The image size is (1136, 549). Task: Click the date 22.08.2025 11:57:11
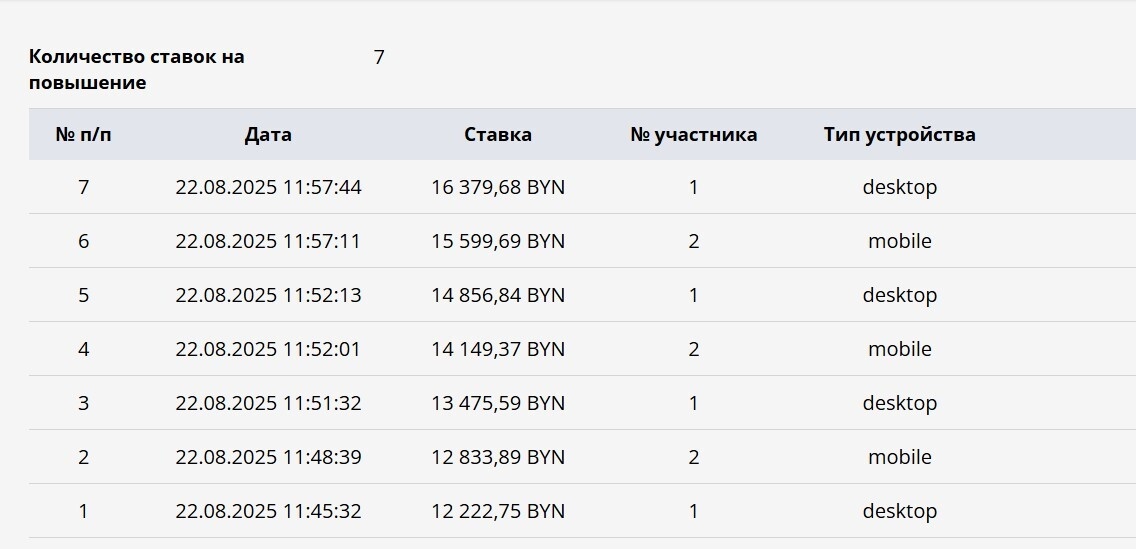tap(268, 241)
